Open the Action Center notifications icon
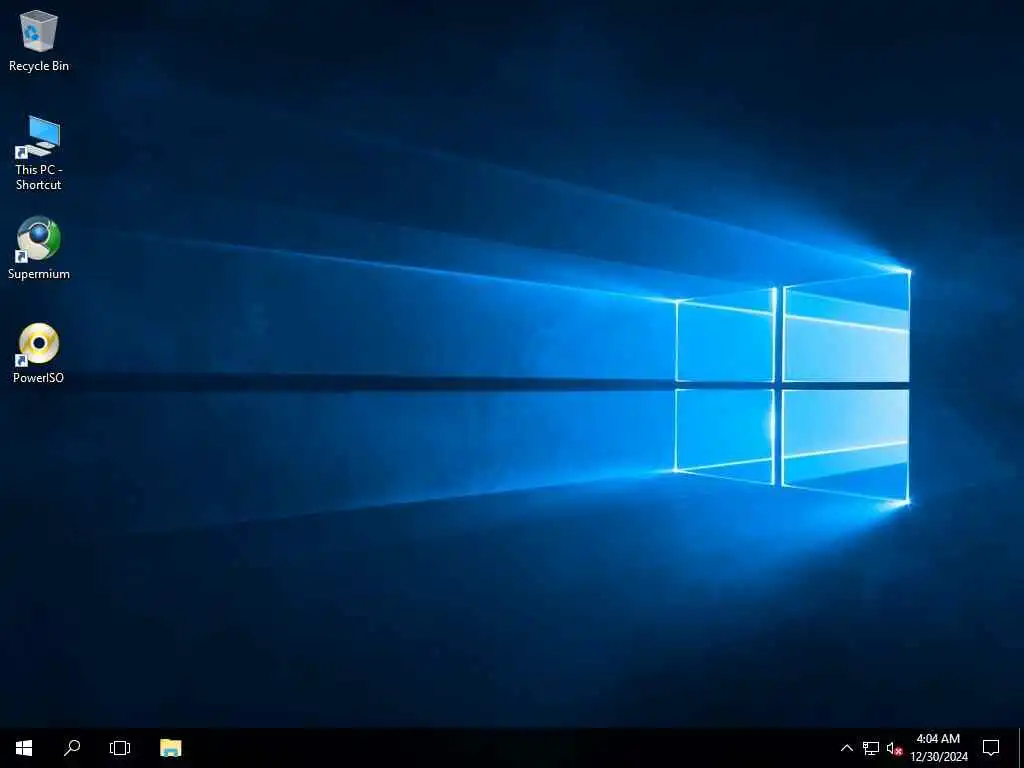The image size is (1024, 768). point(991,748)
